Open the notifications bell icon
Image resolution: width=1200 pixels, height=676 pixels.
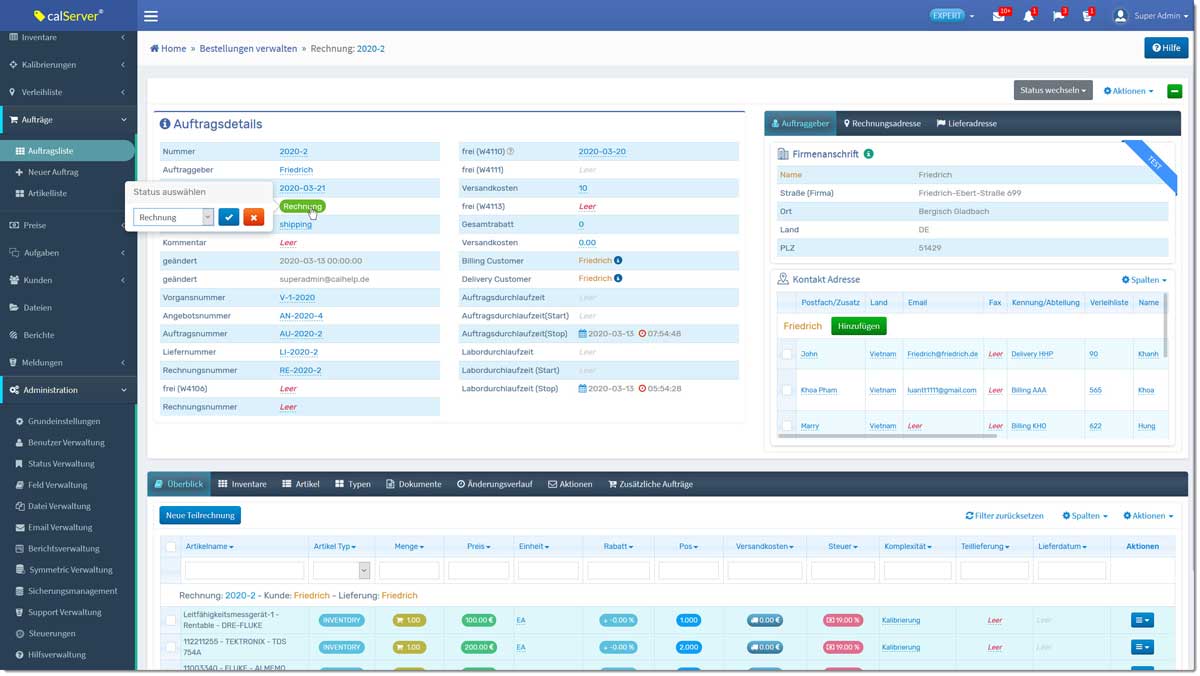tap(1028, 16)
